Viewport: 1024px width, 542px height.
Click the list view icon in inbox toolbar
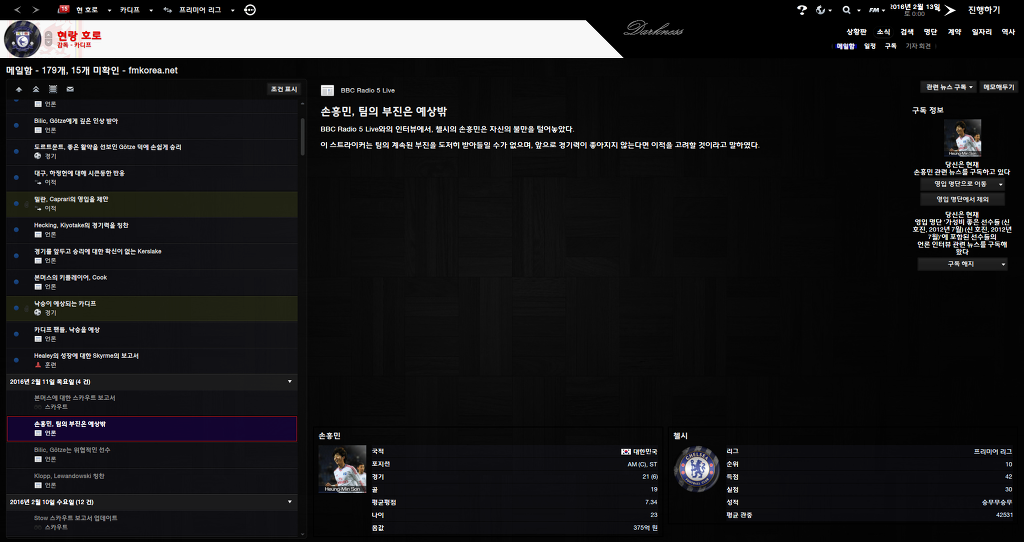coord(53,89)
